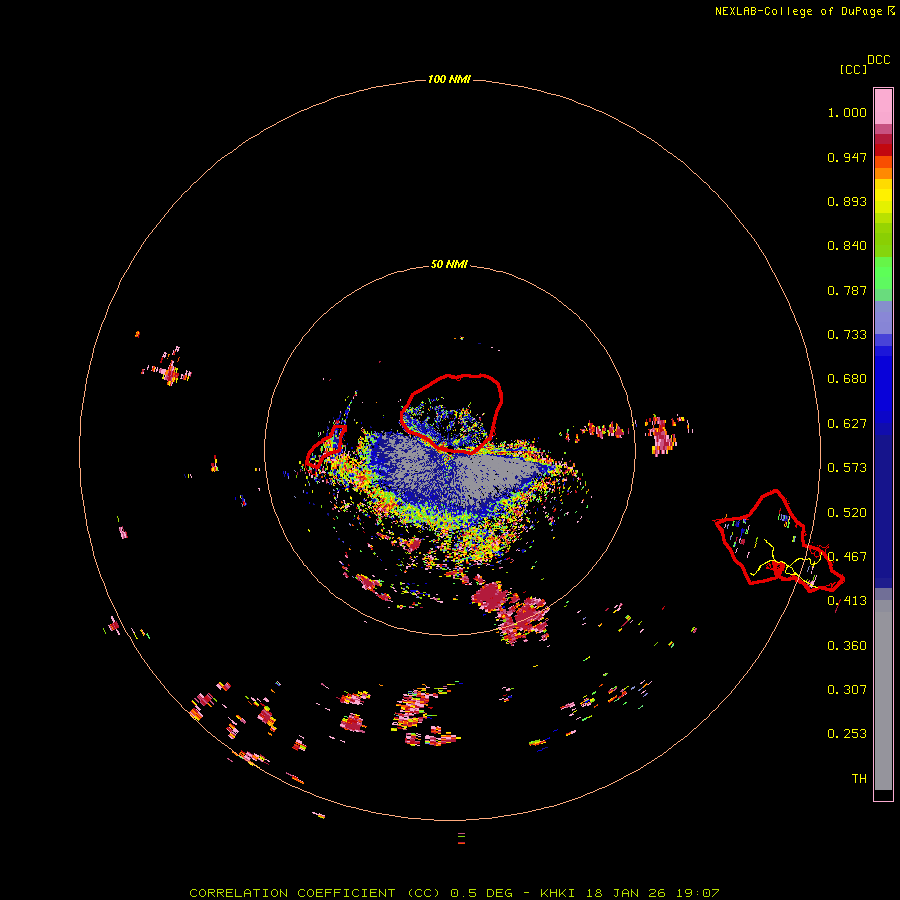Select the 0.520 scale value
Viewport: 900px width, 900px height.
(x=847, y=513)
